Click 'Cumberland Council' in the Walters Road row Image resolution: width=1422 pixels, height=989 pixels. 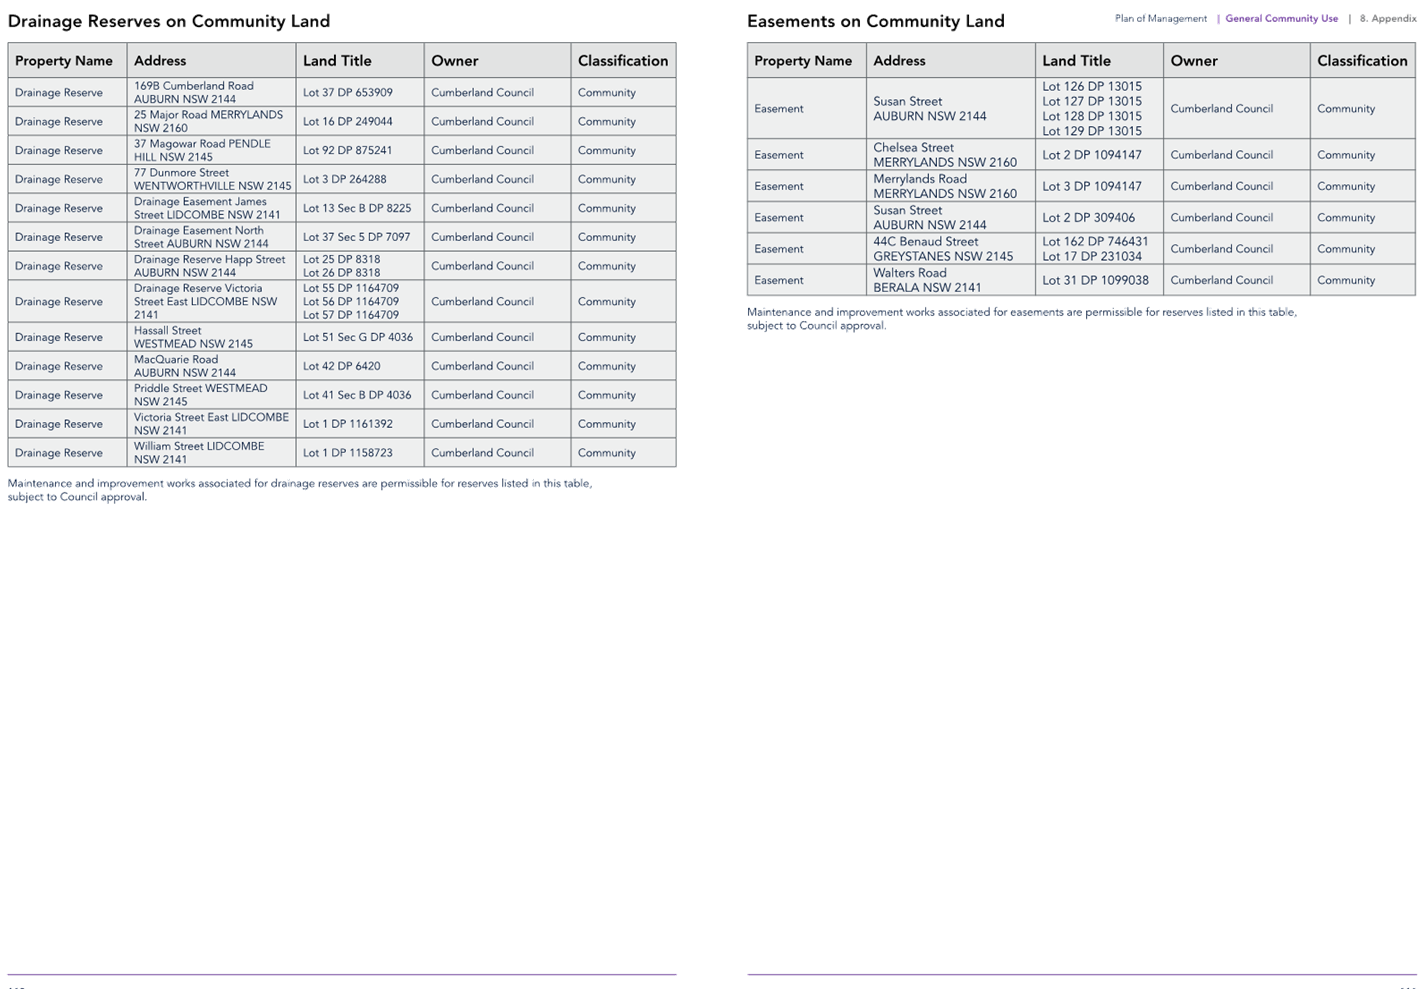tap(1221, 280)
